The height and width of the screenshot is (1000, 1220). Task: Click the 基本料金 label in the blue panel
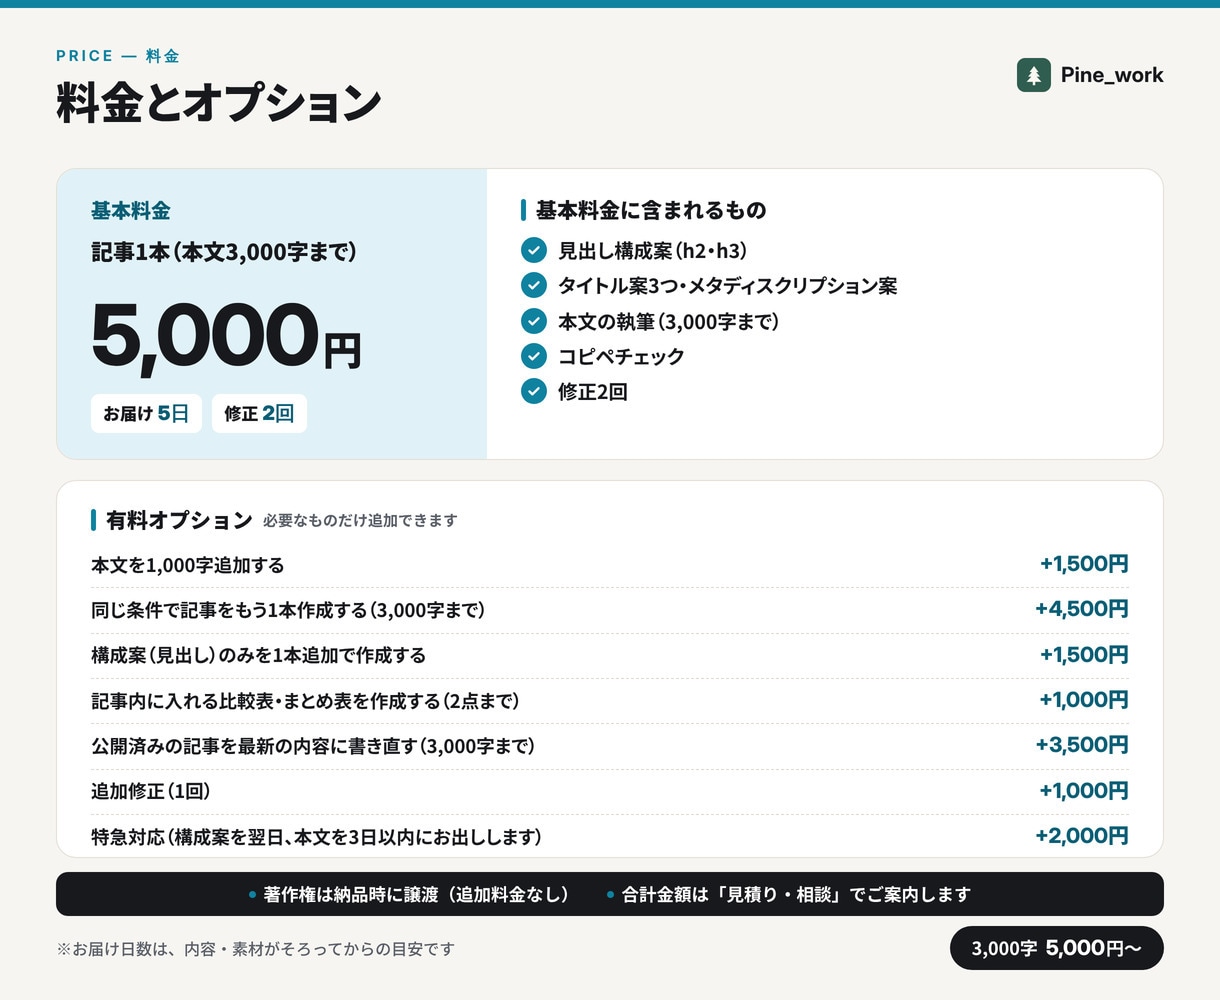(x=131, y=211)
